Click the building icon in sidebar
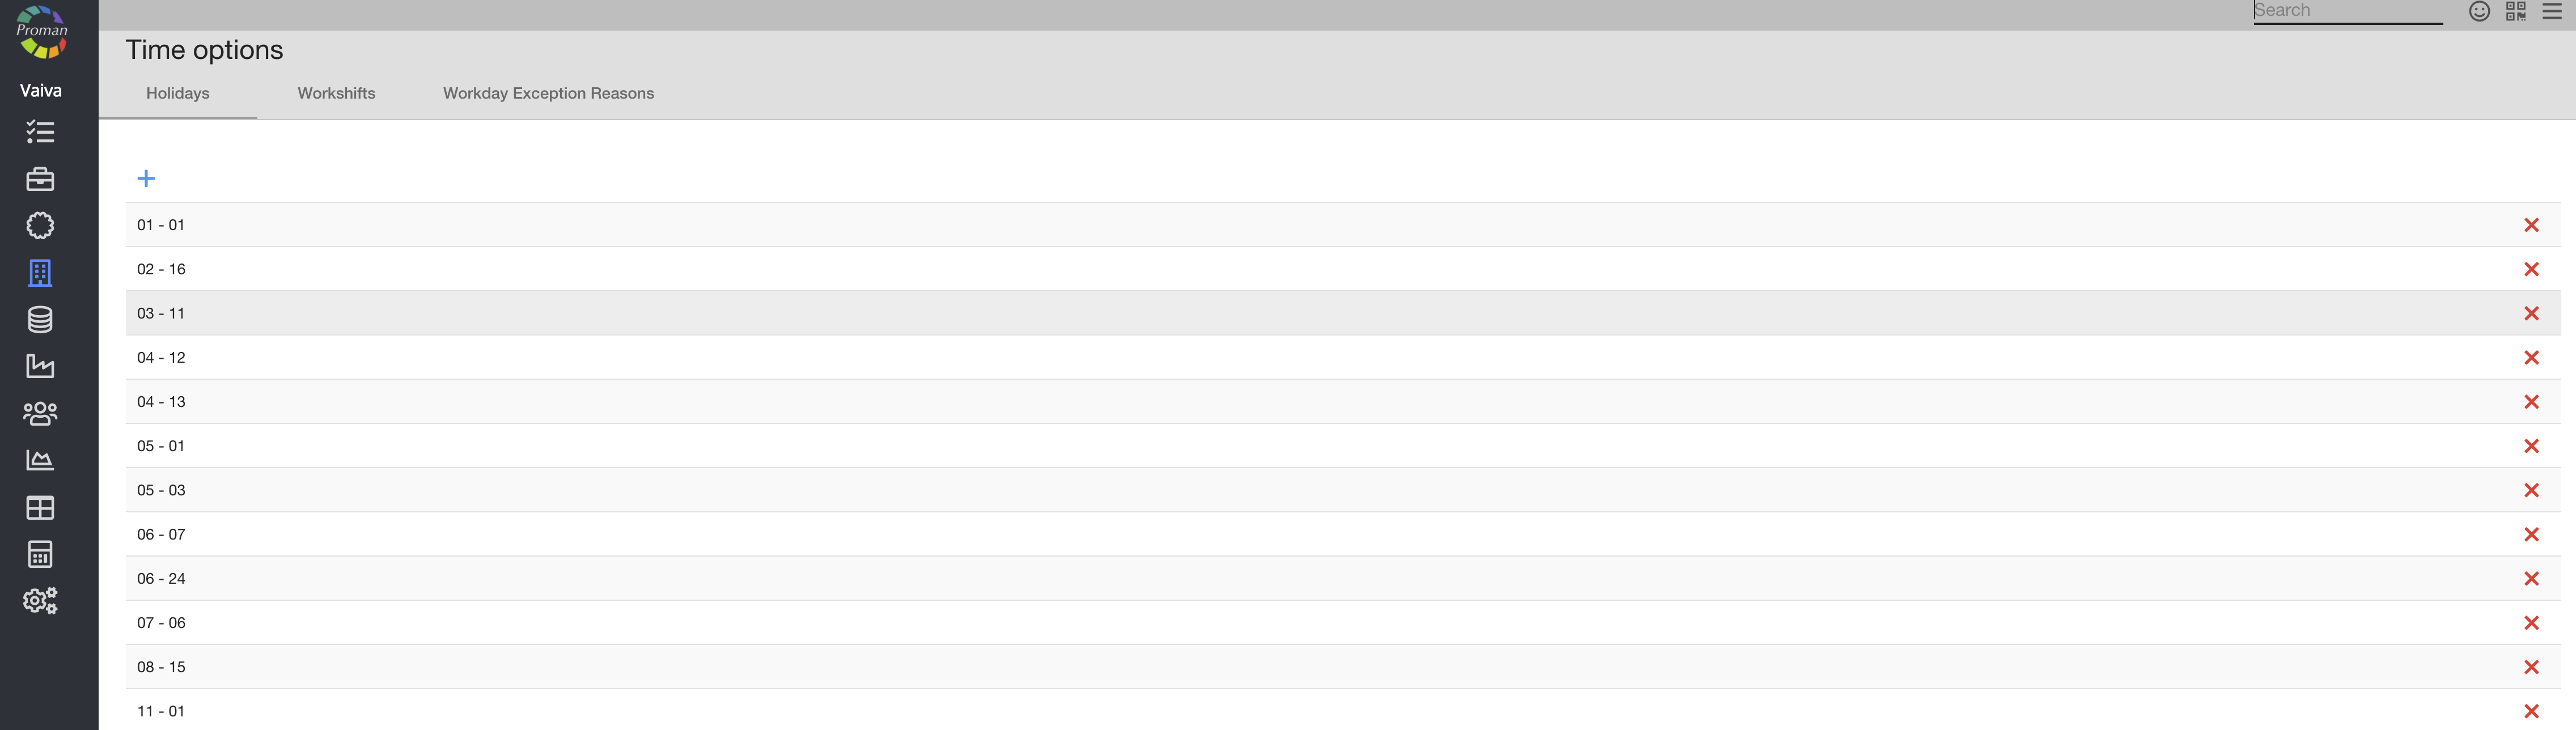This screenshot has height=730, width=2576. 40,273
